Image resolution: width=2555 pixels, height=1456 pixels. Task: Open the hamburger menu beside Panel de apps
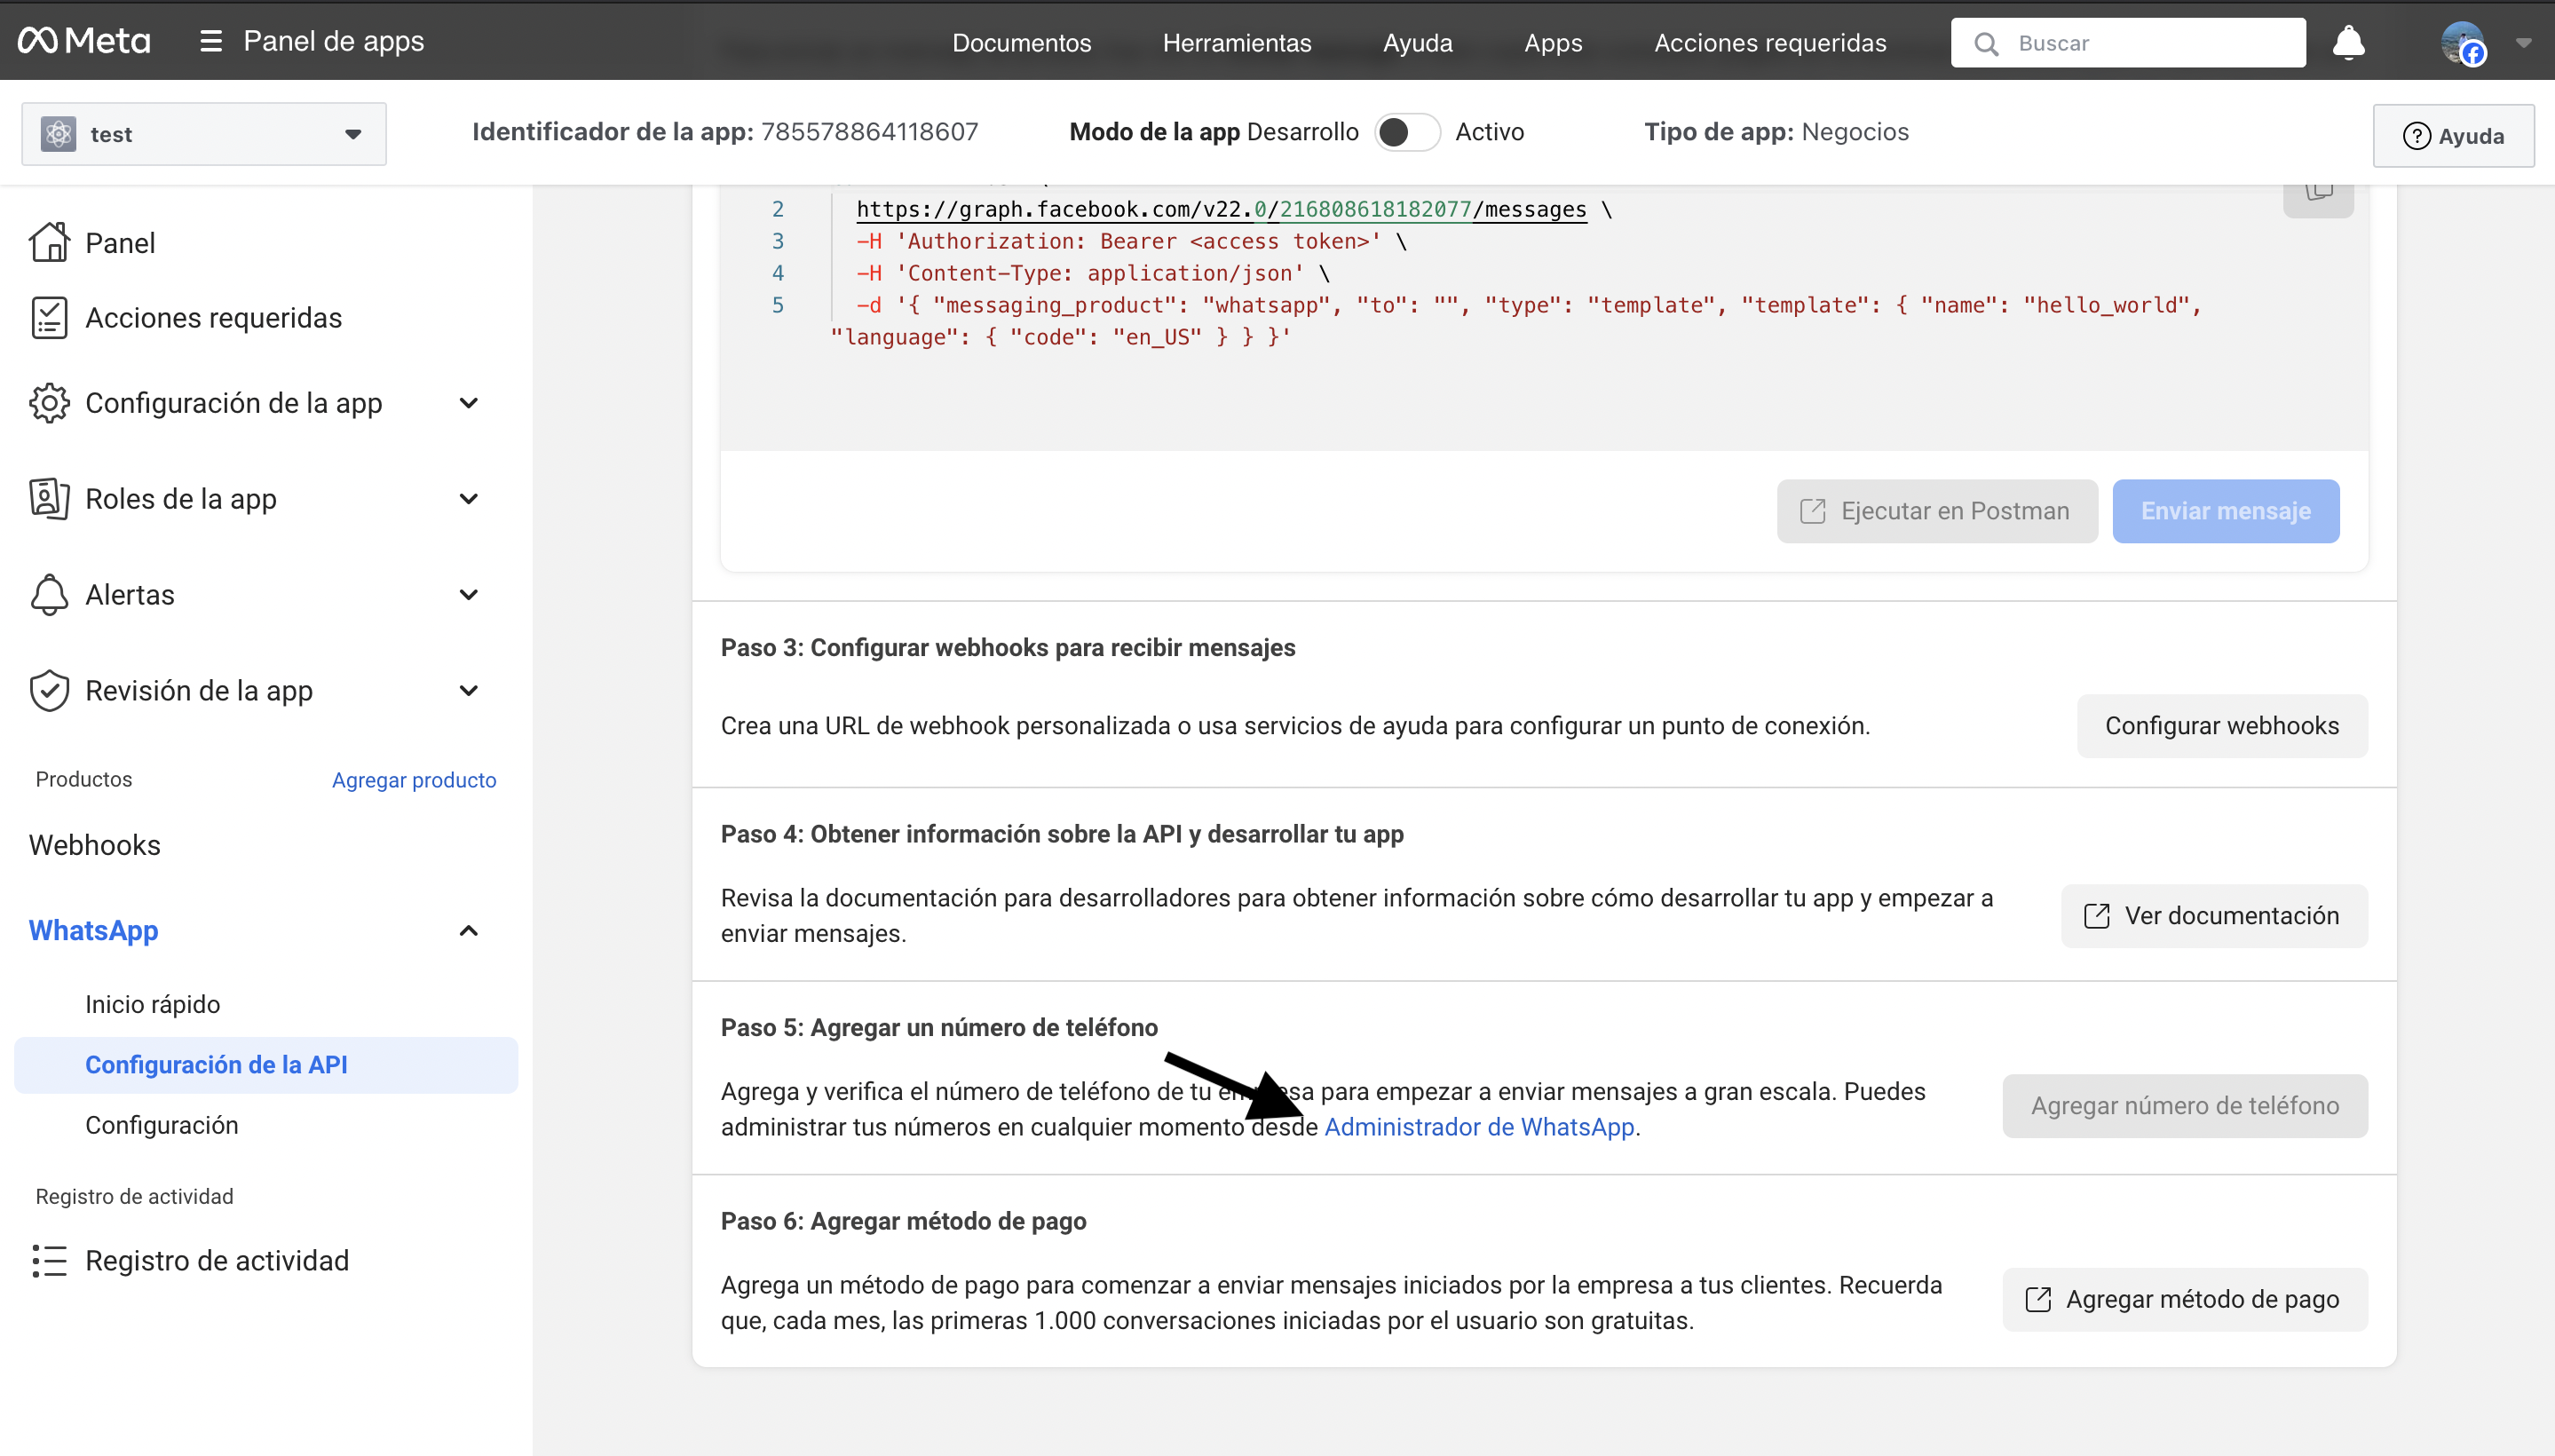click(x=210, y=41)
